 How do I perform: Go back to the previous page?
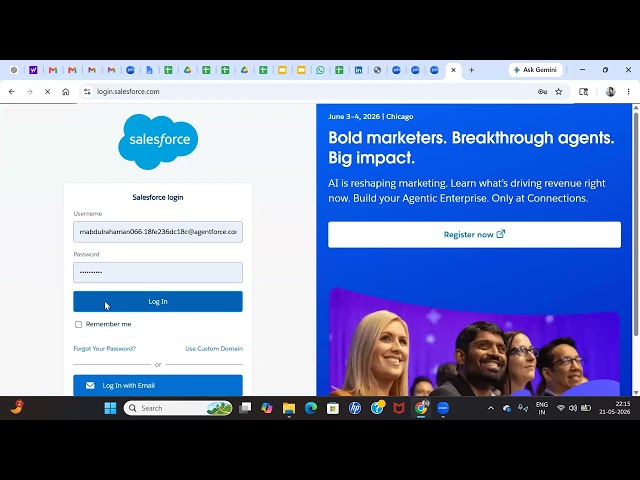tap(12, 92)
